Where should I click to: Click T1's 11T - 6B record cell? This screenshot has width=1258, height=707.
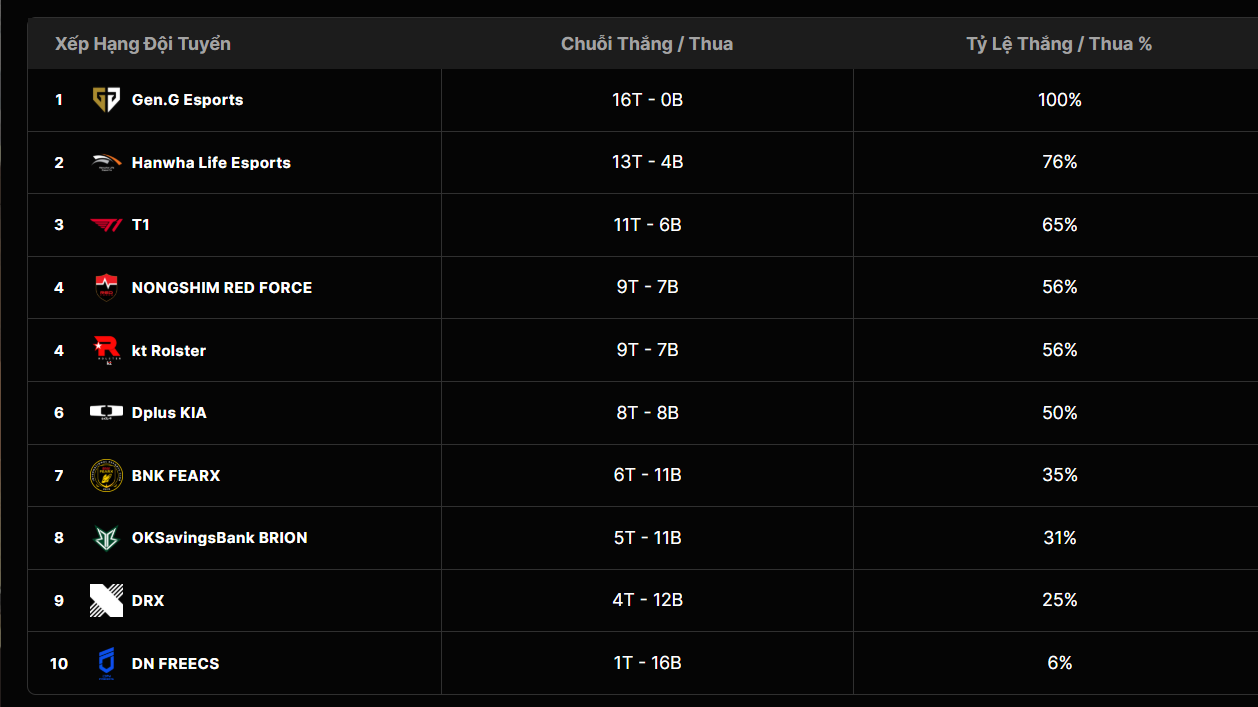647,225
